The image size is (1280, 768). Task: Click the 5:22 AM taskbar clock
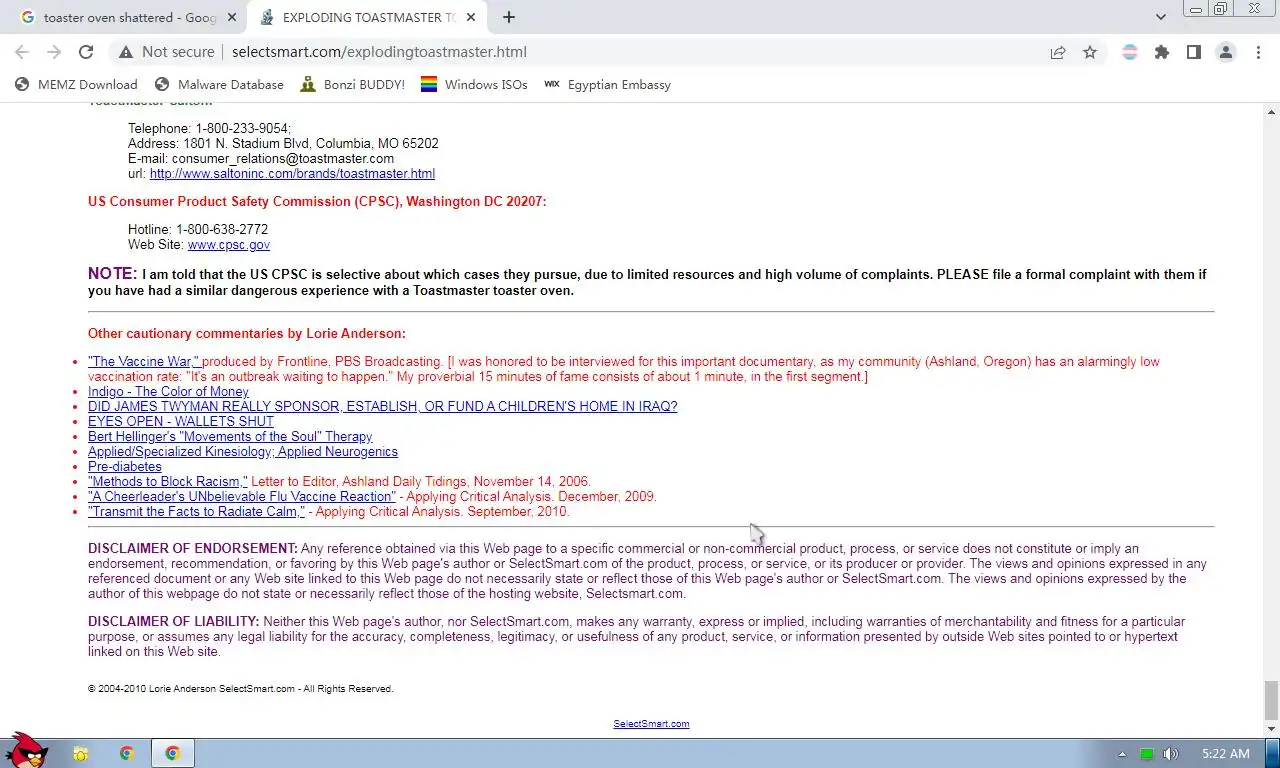tap(1226, 754)
